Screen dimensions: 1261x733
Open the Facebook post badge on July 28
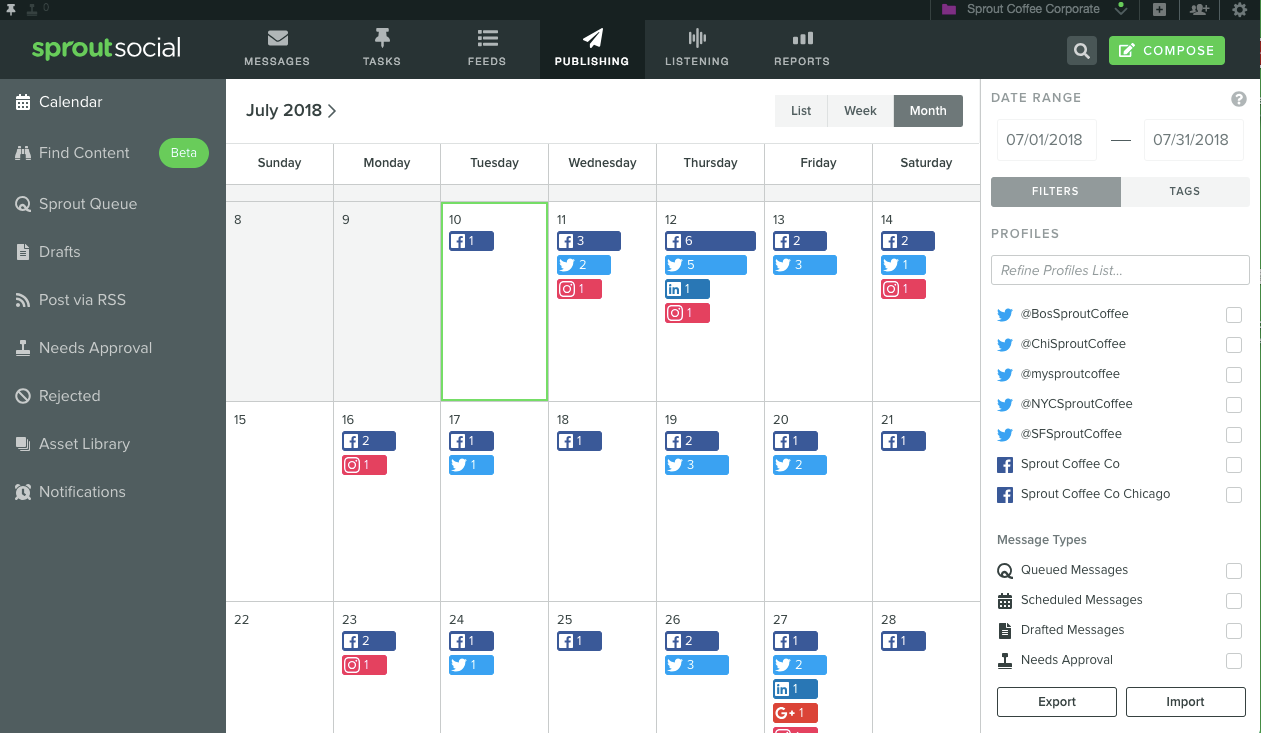coord(903,641)
